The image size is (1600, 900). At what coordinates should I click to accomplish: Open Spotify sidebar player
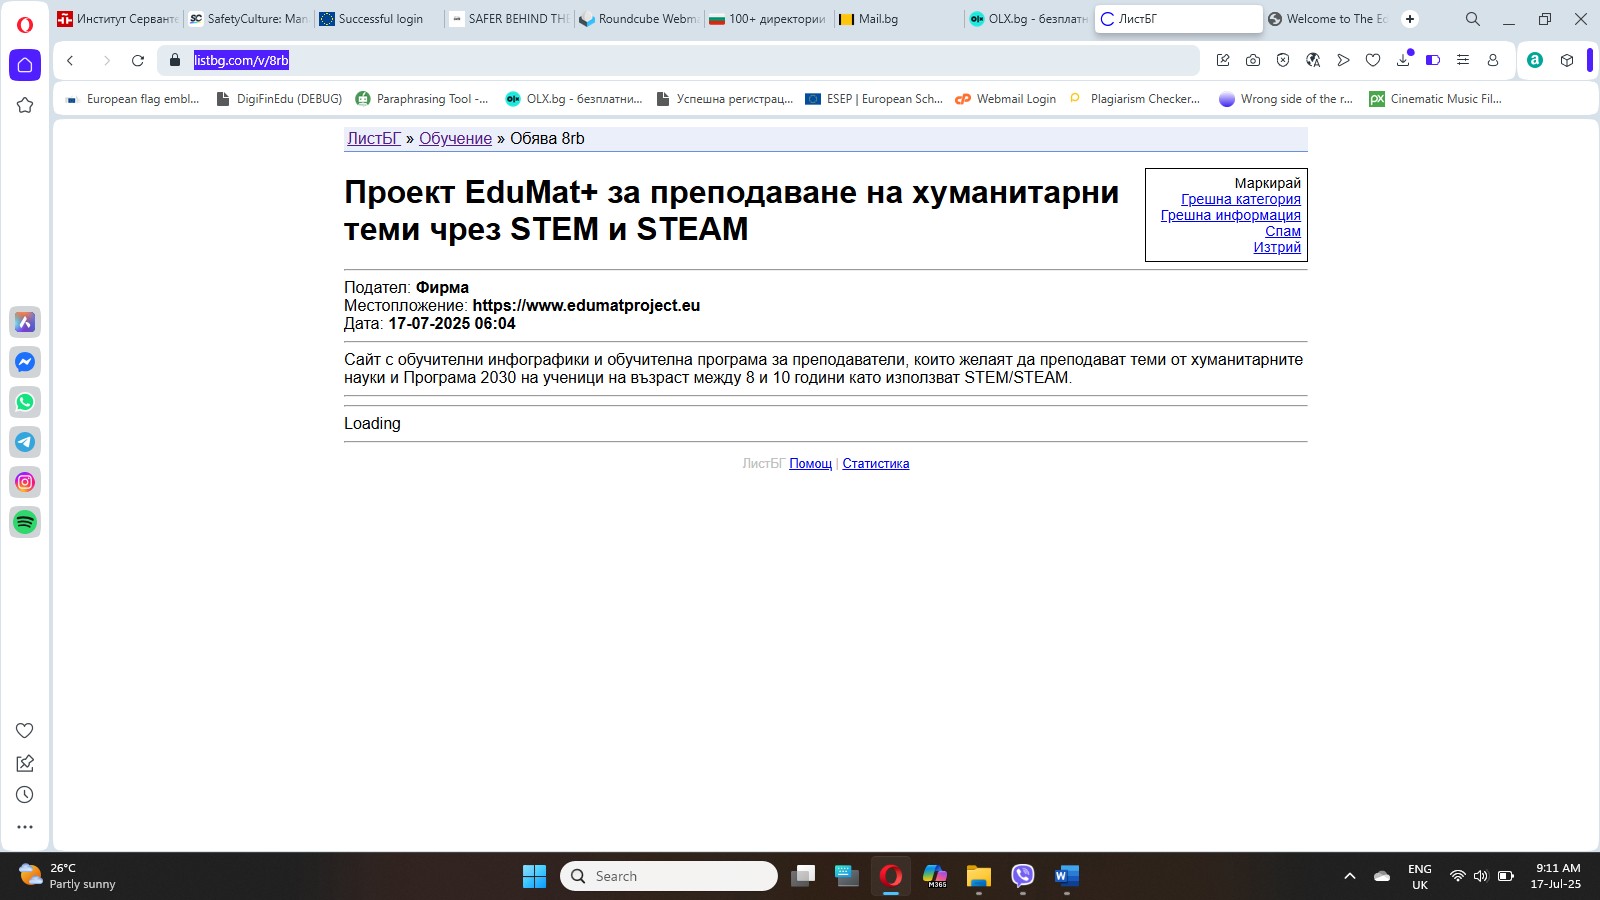pyautogui.click(x=25, y=522)
